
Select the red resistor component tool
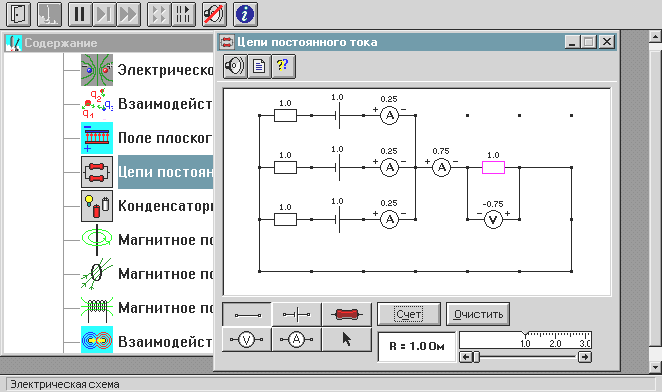click(x=347, y=314)
